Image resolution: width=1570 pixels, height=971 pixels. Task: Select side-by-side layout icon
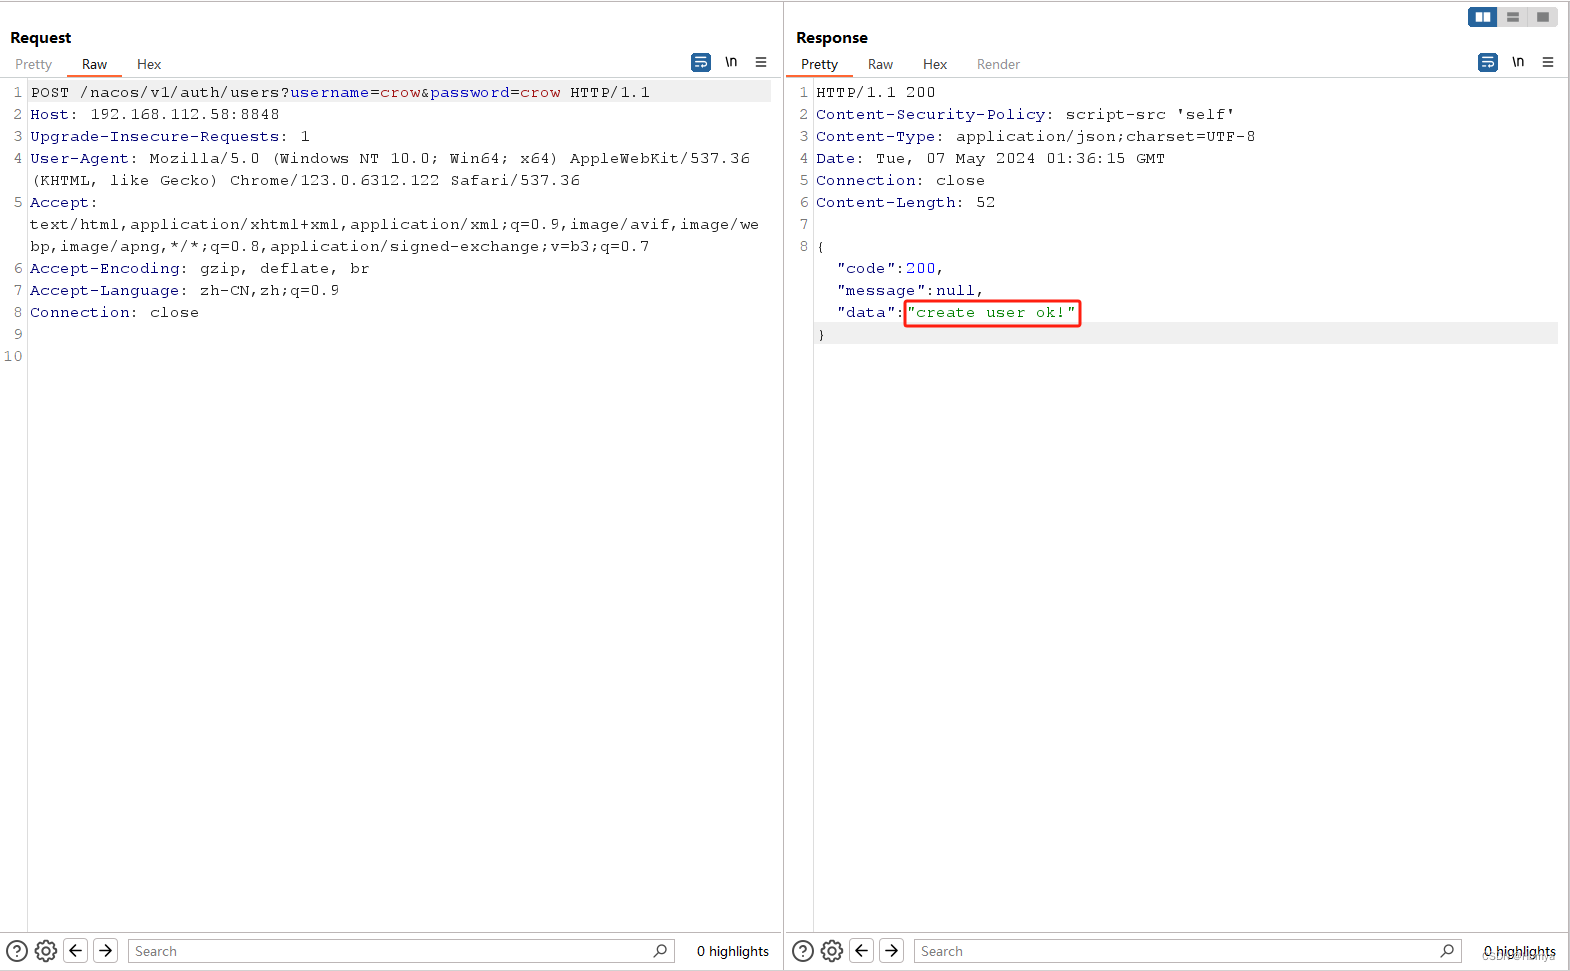click(1483, 17)
